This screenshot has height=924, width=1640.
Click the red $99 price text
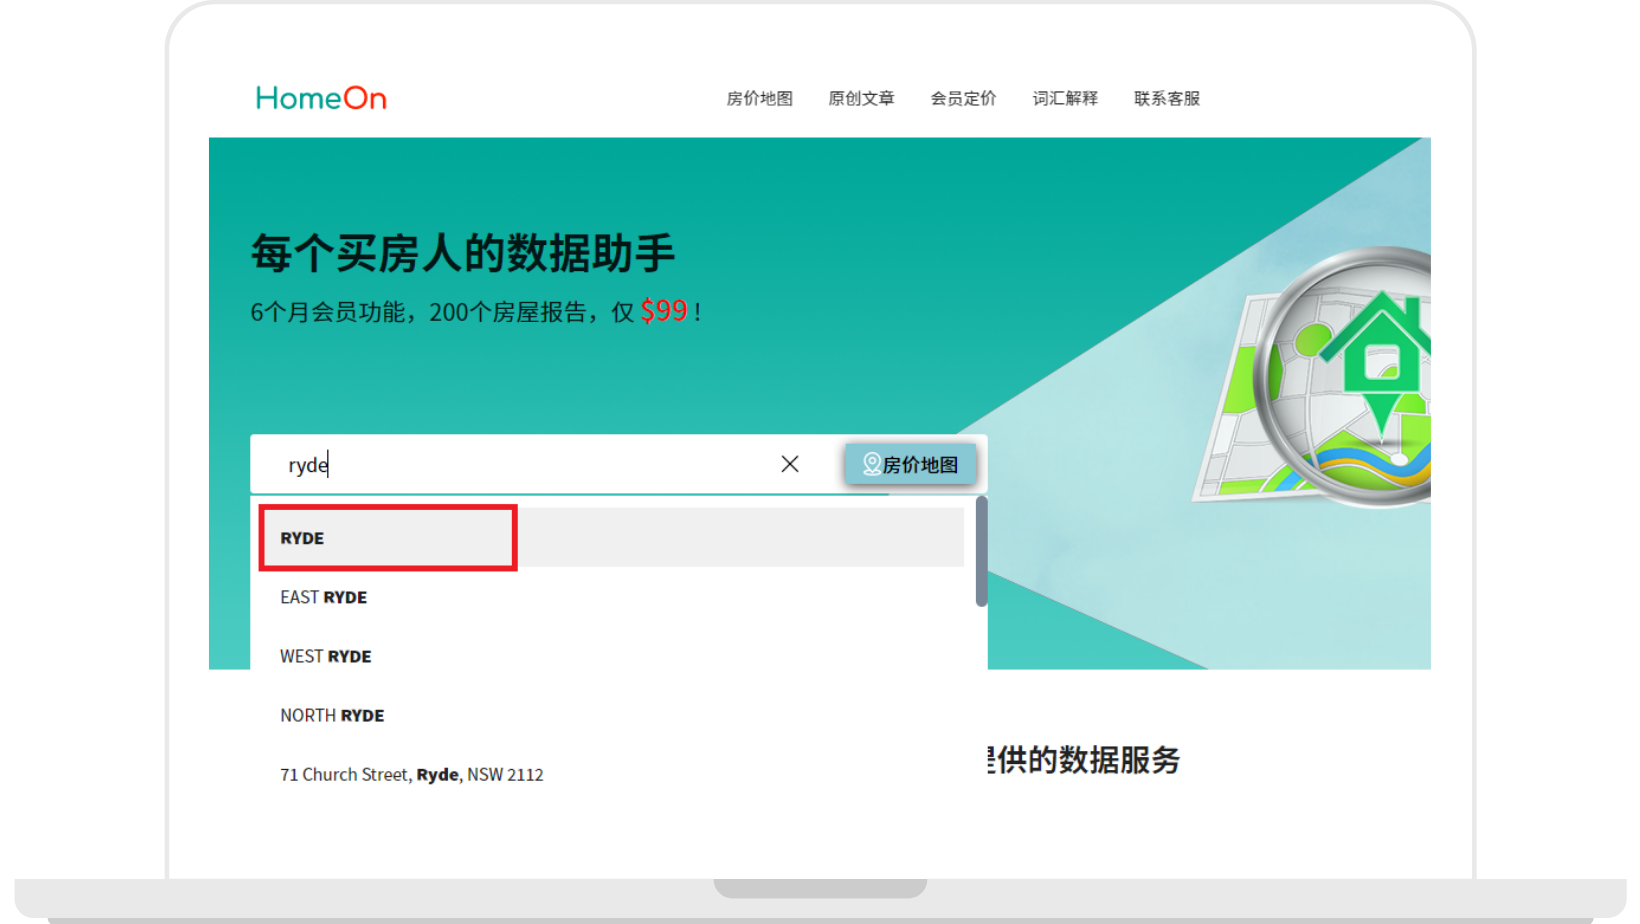pos(664,311)
